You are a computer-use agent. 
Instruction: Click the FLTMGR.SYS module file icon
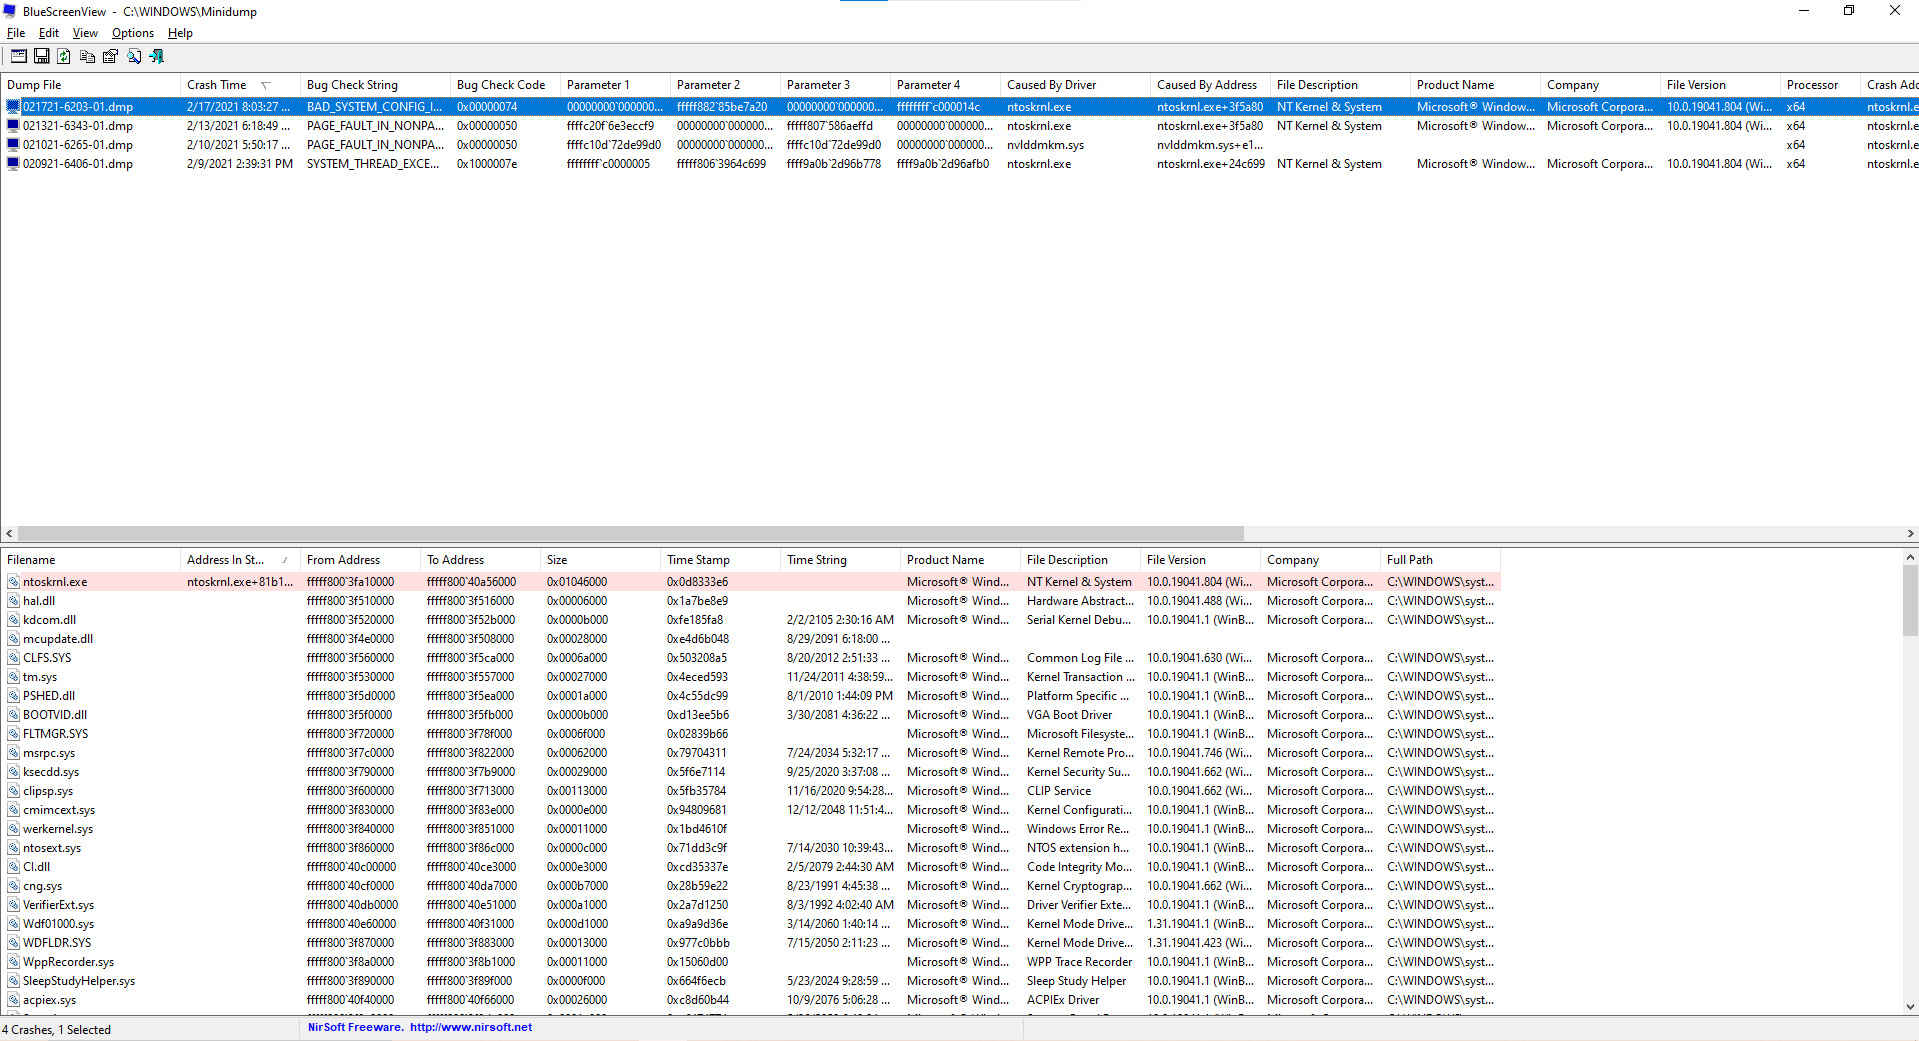[x=14, y=734]
